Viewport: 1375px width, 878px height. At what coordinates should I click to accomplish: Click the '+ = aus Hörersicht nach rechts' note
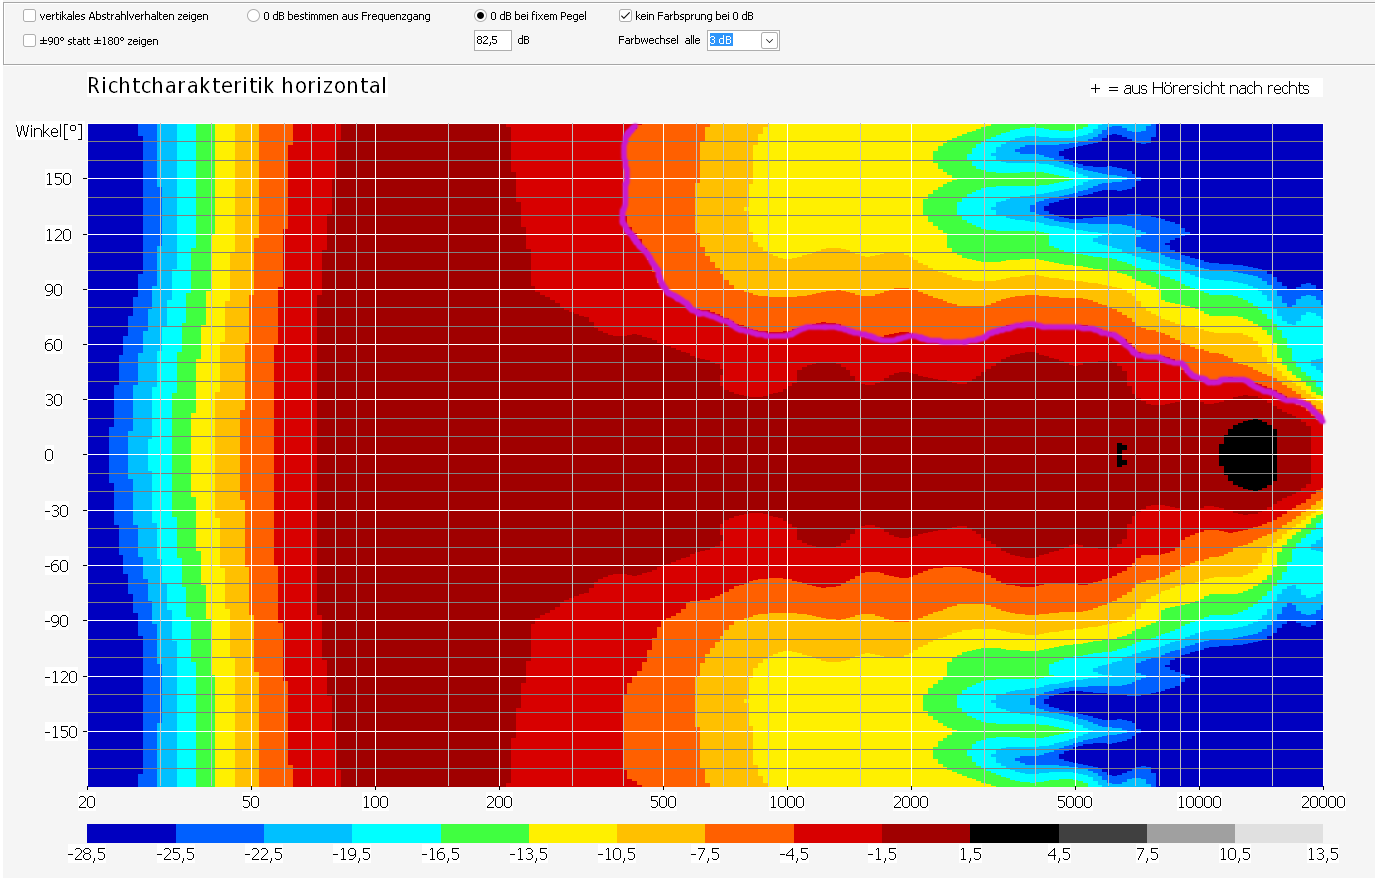point(1200,88)
